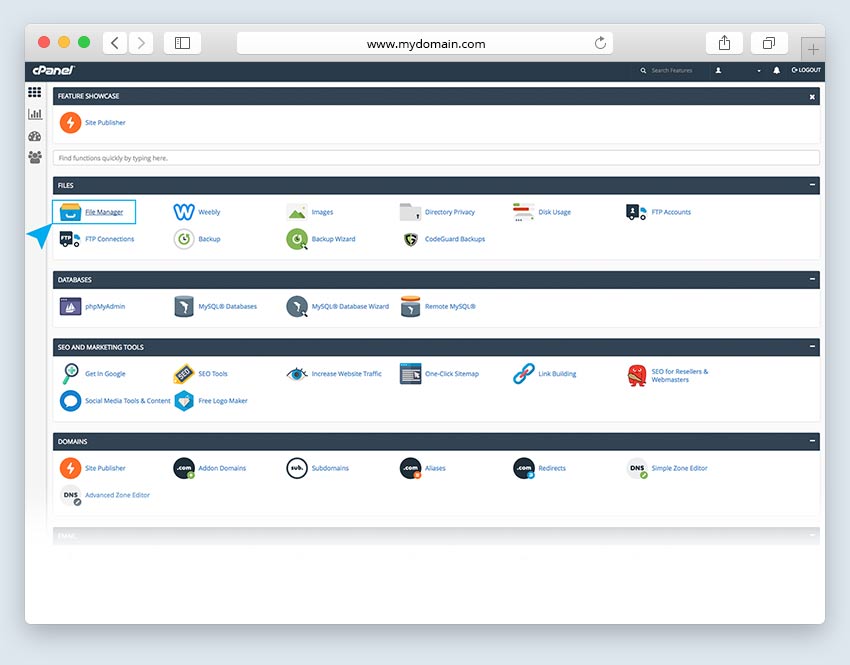The image size is (850, 665).
Task: Open the phpMyAdmin icon
Action: [70, 306]
